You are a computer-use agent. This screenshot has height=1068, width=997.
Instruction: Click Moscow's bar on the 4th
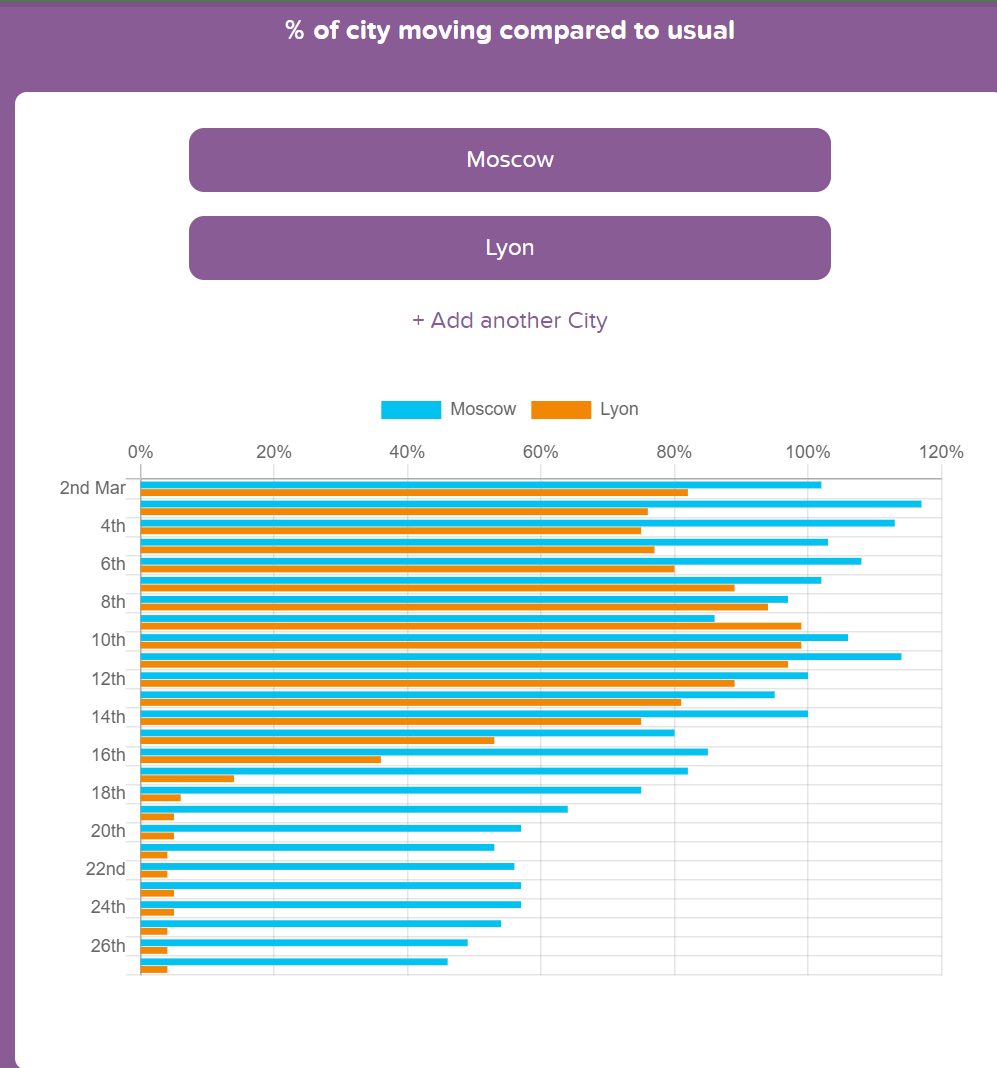(518, 523)
